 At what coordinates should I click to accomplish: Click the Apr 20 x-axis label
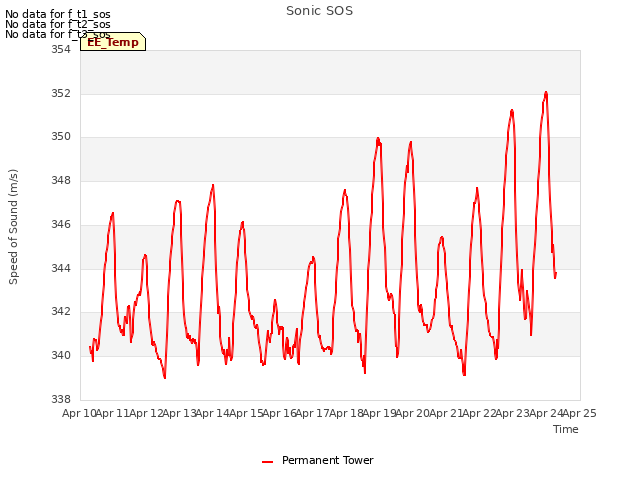pyautogui.click(x=413, y=413)
